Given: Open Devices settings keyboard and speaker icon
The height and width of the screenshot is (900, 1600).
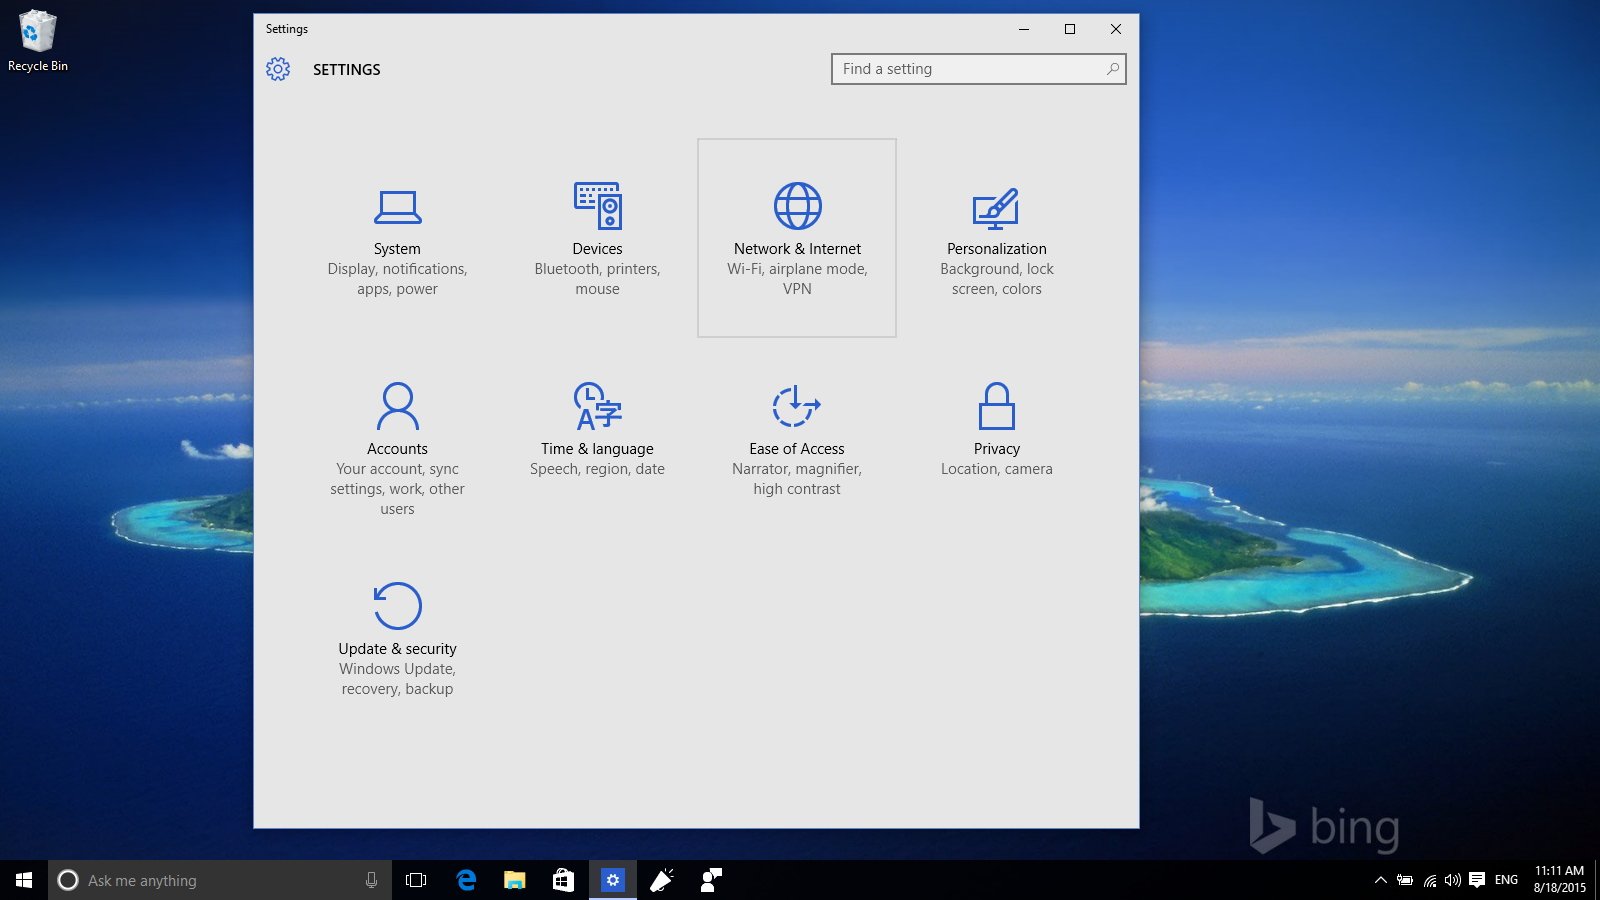Looking at the screenshot, I should pyautogui.click(x=597, y=206).
